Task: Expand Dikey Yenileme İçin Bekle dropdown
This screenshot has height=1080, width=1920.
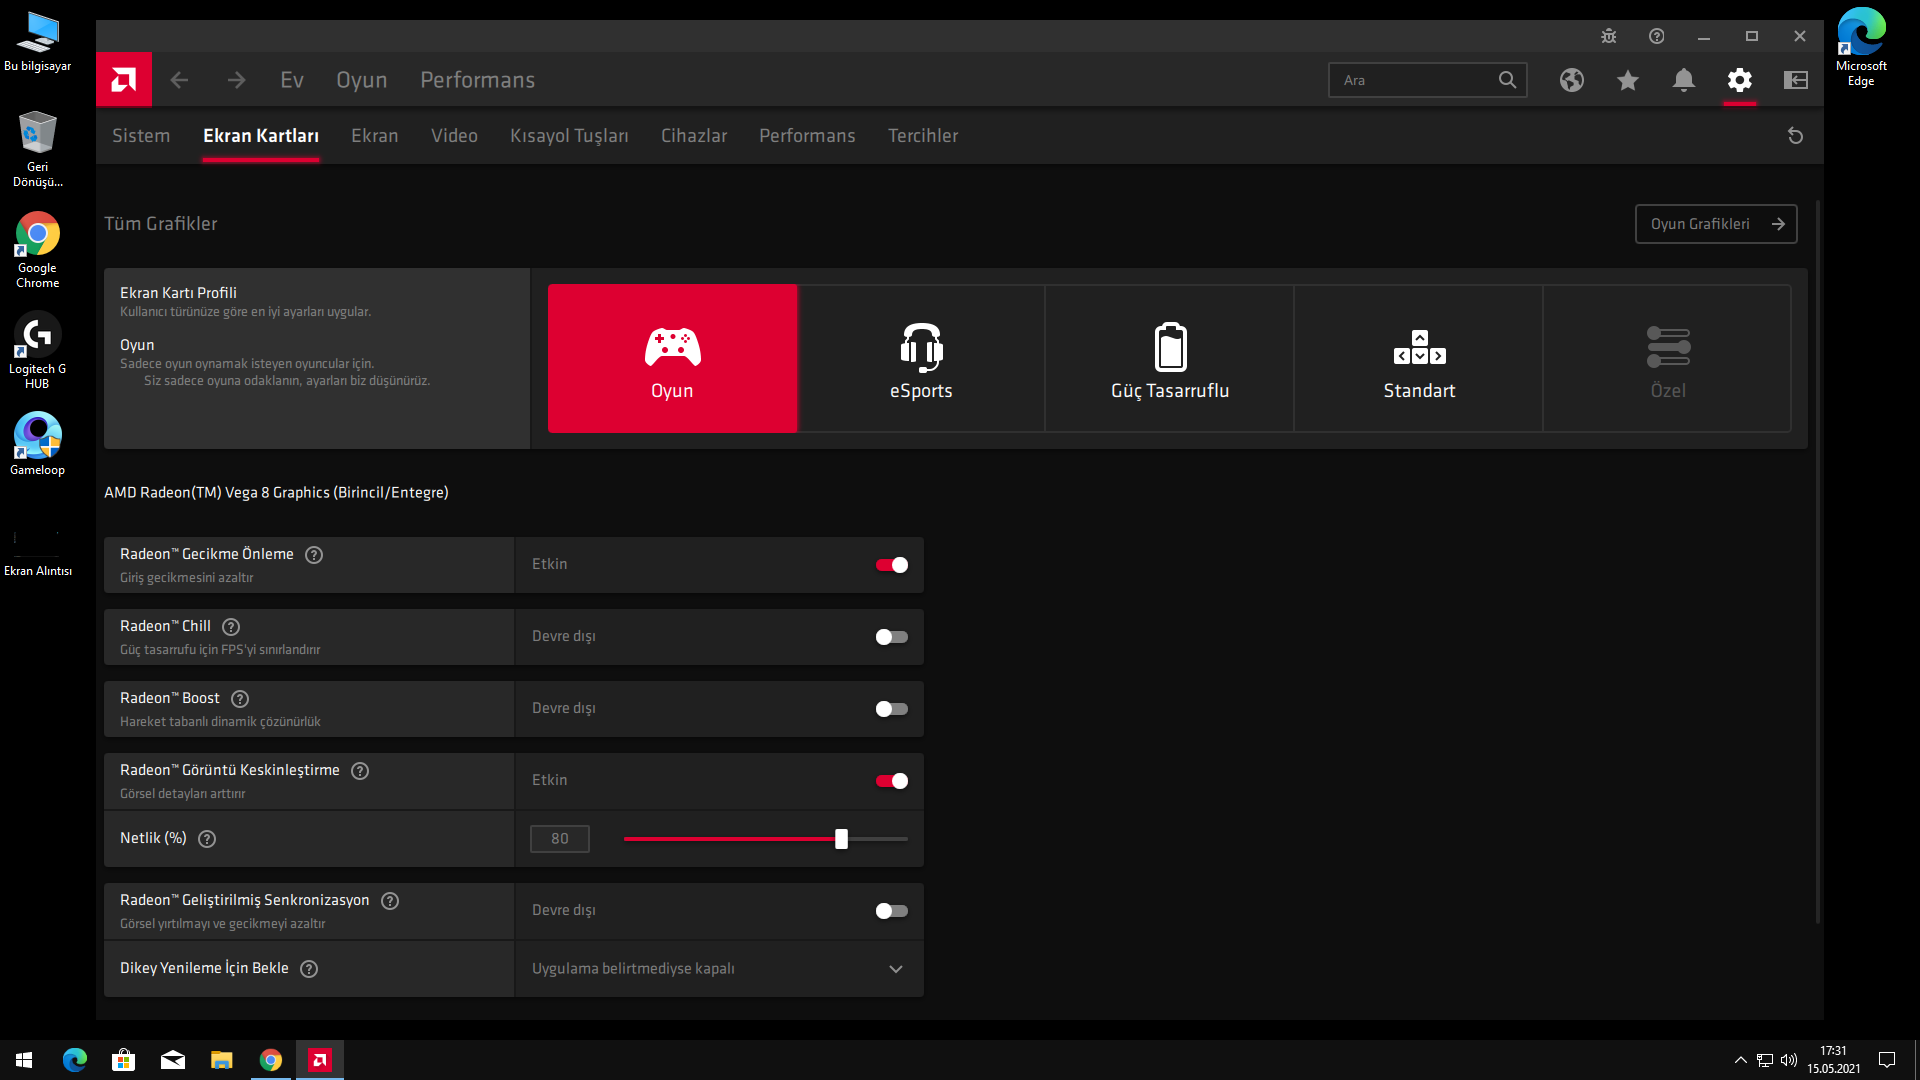Action: point(895,969)
